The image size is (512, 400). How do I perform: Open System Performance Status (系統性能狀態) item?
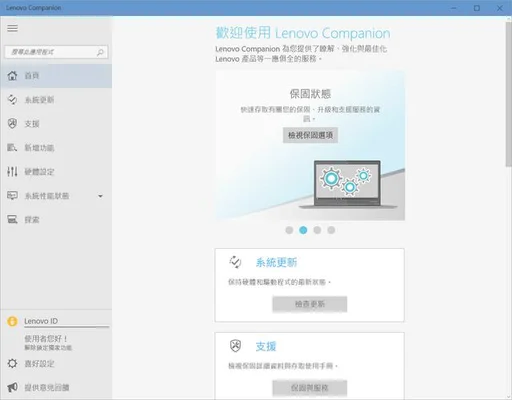click(x=56, y=196)
